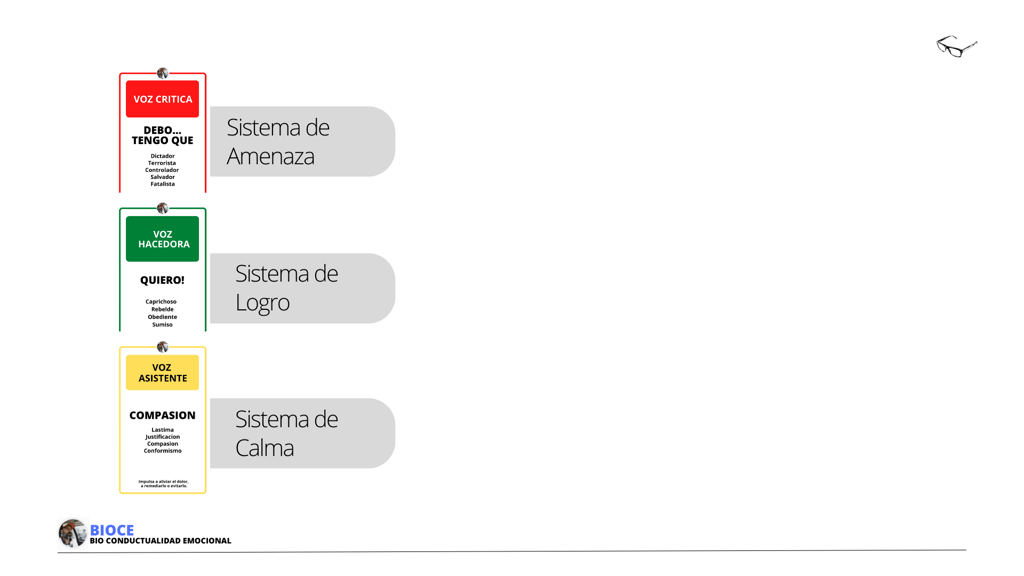The height and width of the screenshot is (576, 1024).
Task: Select the word Terrorista in red card
Action: pyautogui.click(x=162, y=163)
